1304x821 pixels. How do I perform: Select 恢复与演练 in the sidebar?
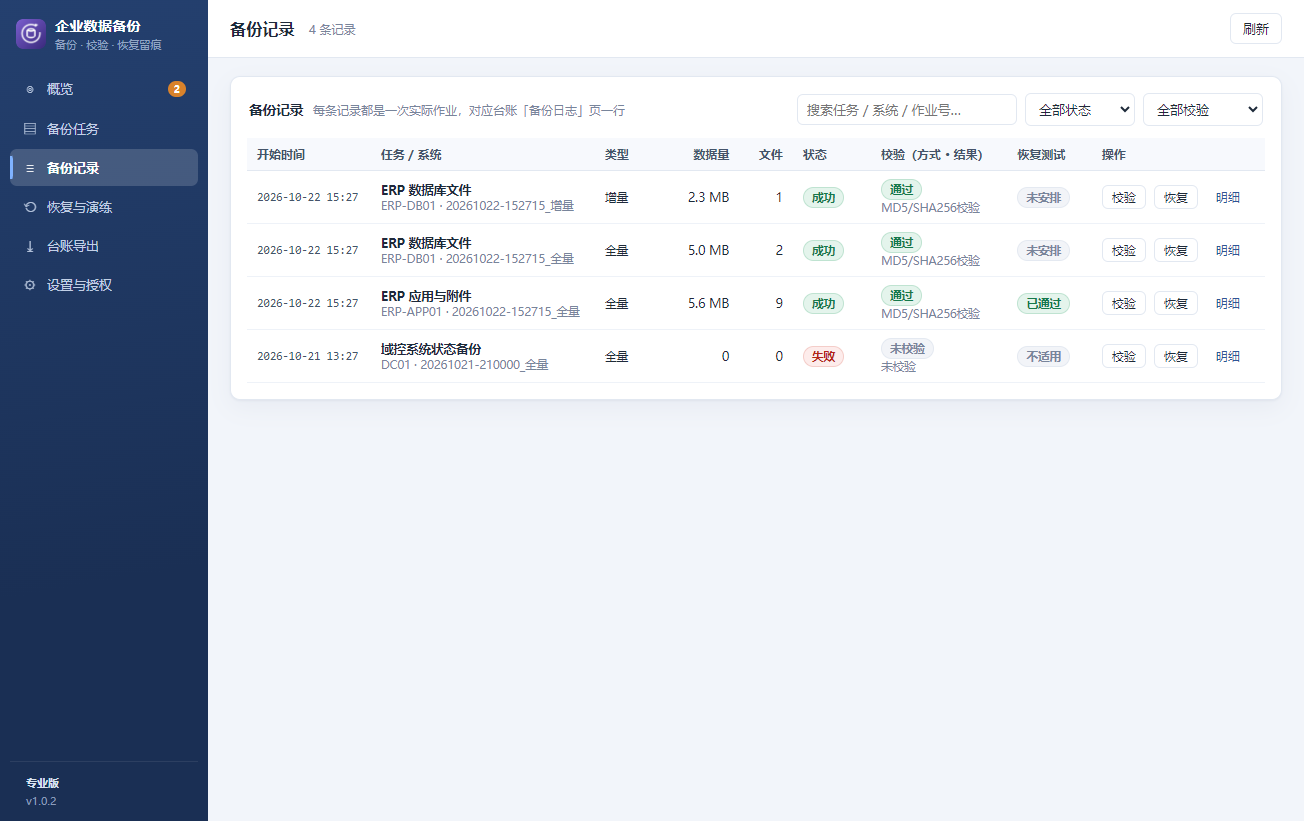104,207
